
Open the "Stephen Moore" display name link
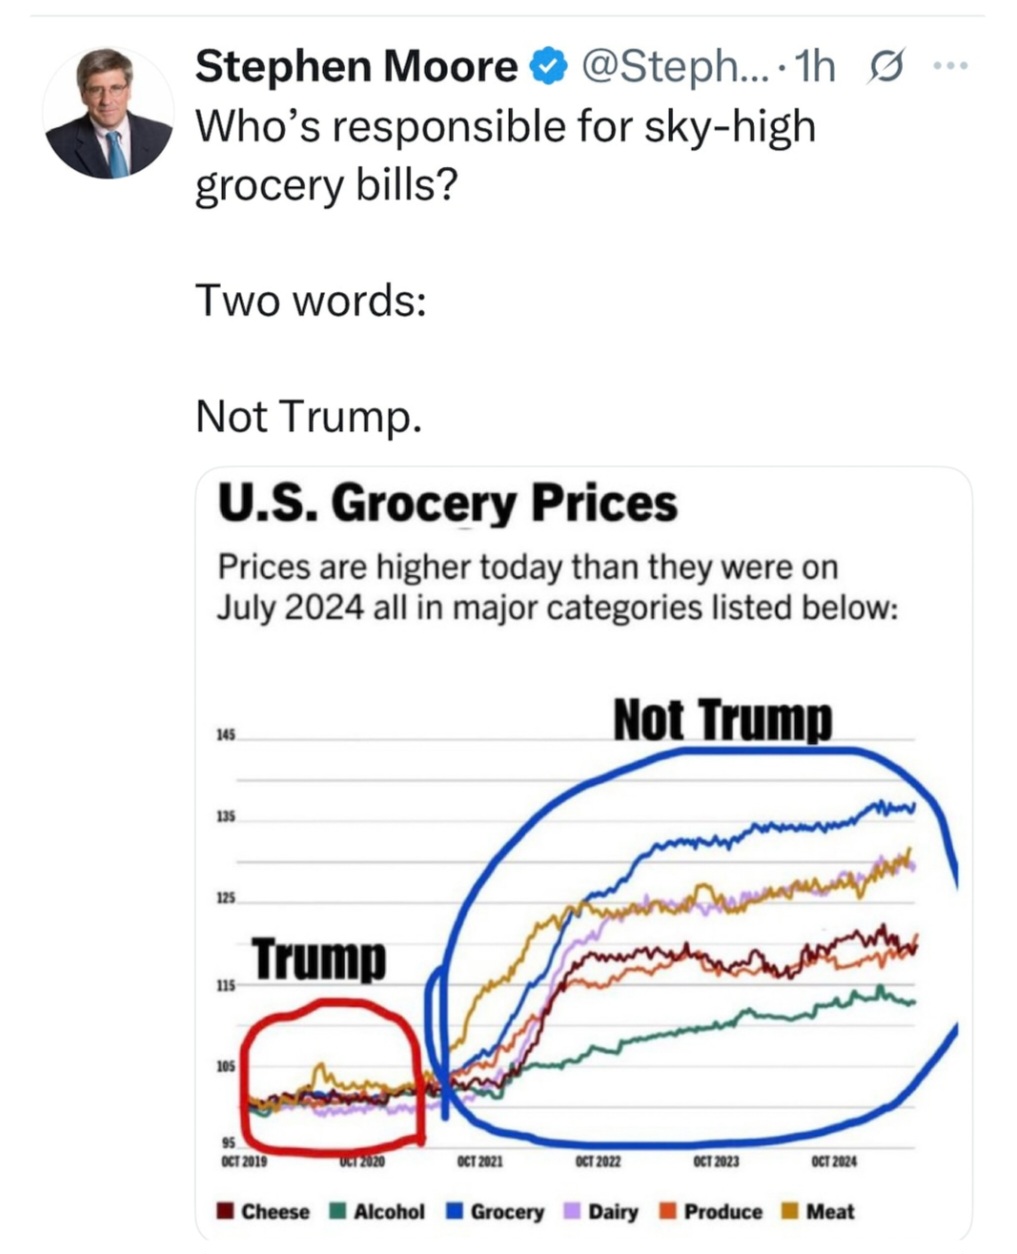356,67
